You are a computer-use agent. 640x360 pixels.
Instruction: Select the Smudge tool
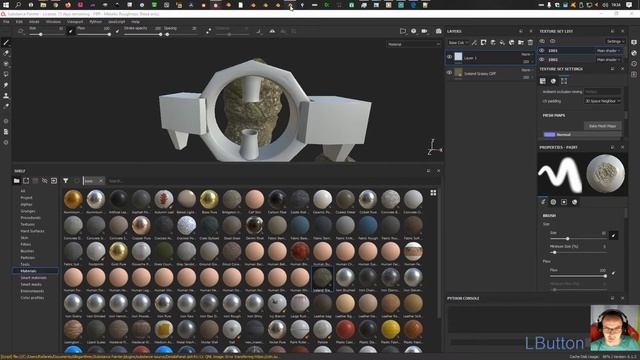coord(6,85)
